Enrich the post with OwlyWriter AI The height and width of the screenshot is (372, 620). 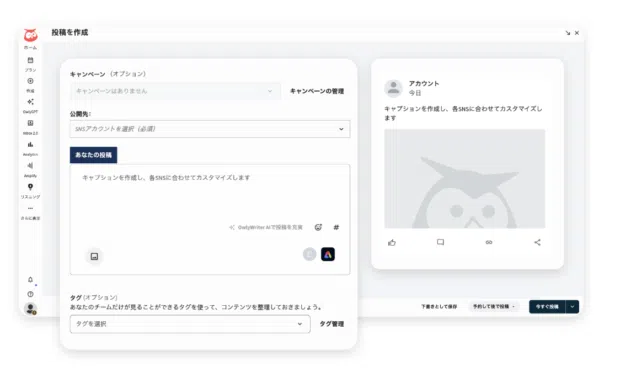[x=266, y=227]
